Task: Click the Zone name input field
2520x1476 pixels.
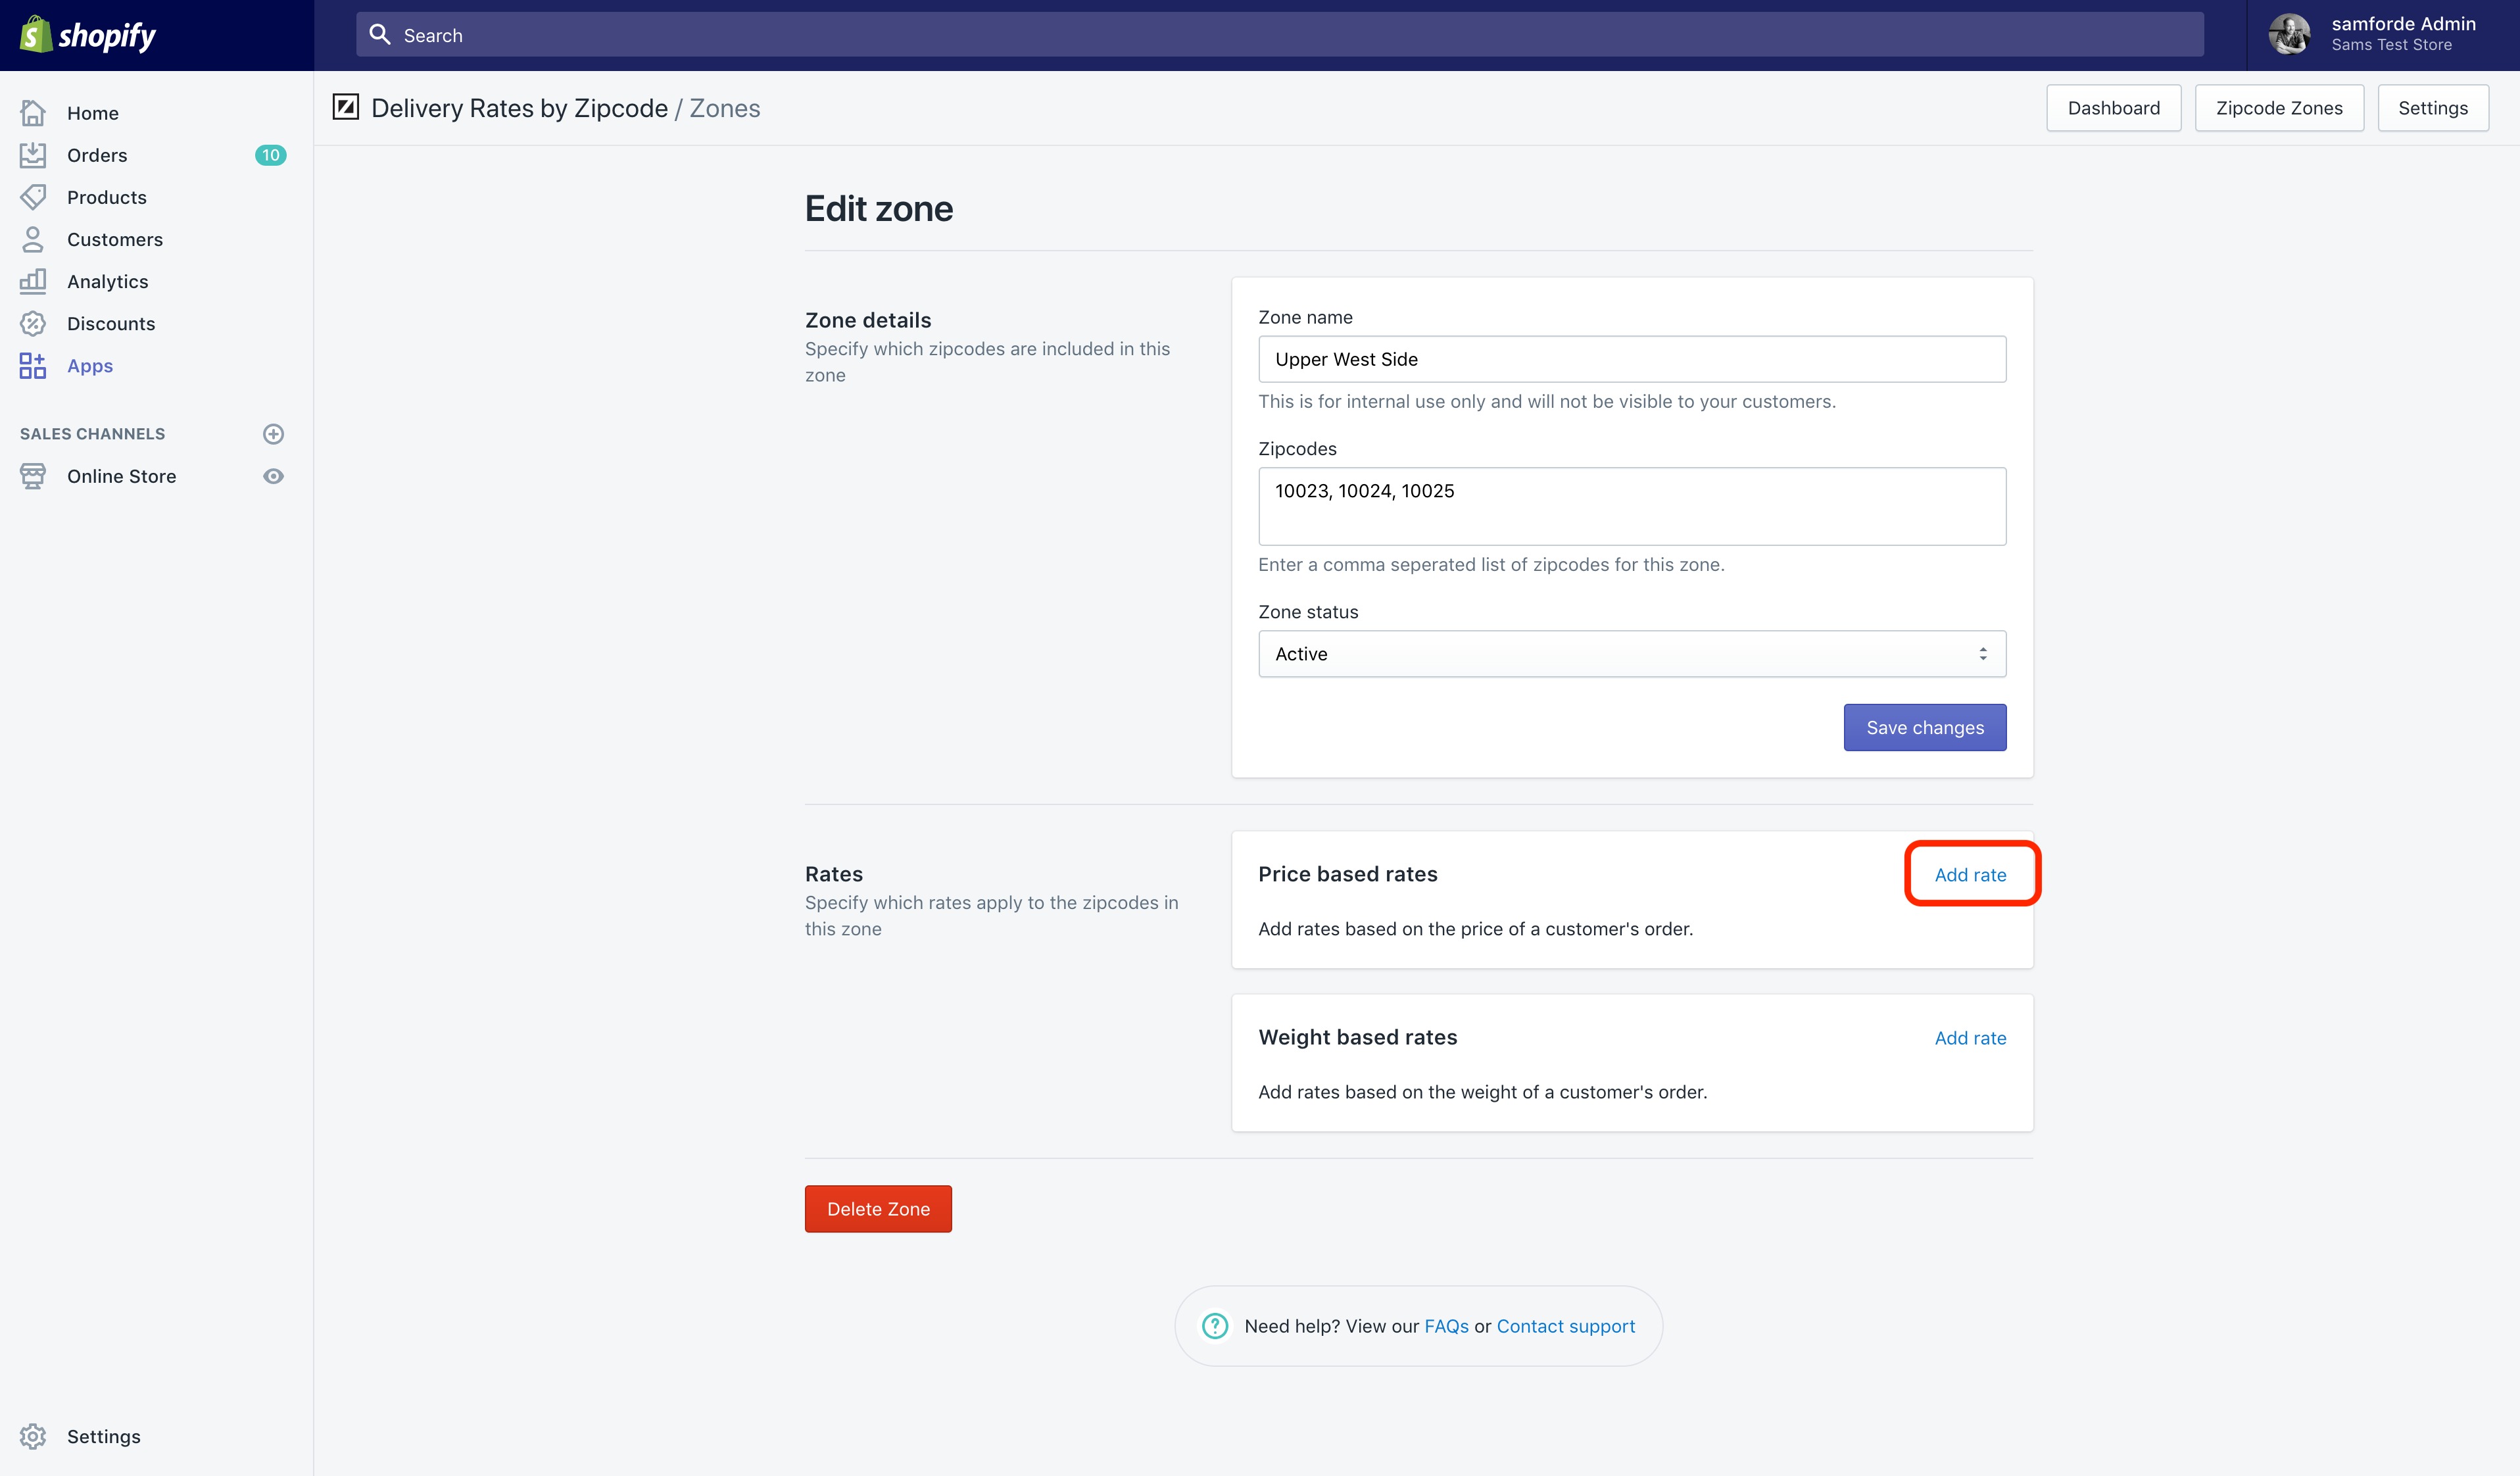Action: (1632, 359)
